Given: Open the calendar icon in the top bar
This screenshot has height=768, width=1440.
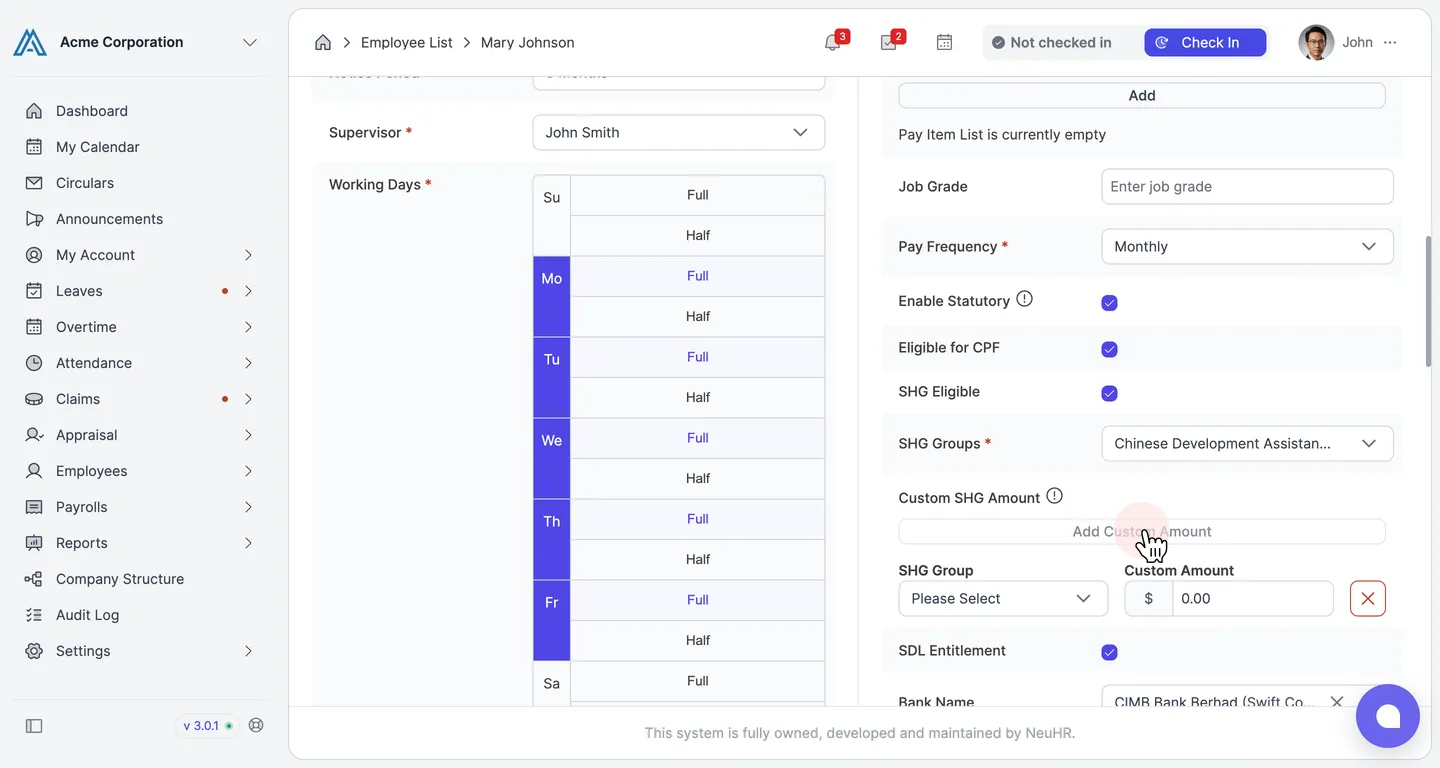Looking at the screenshot, I should [944, 42].
